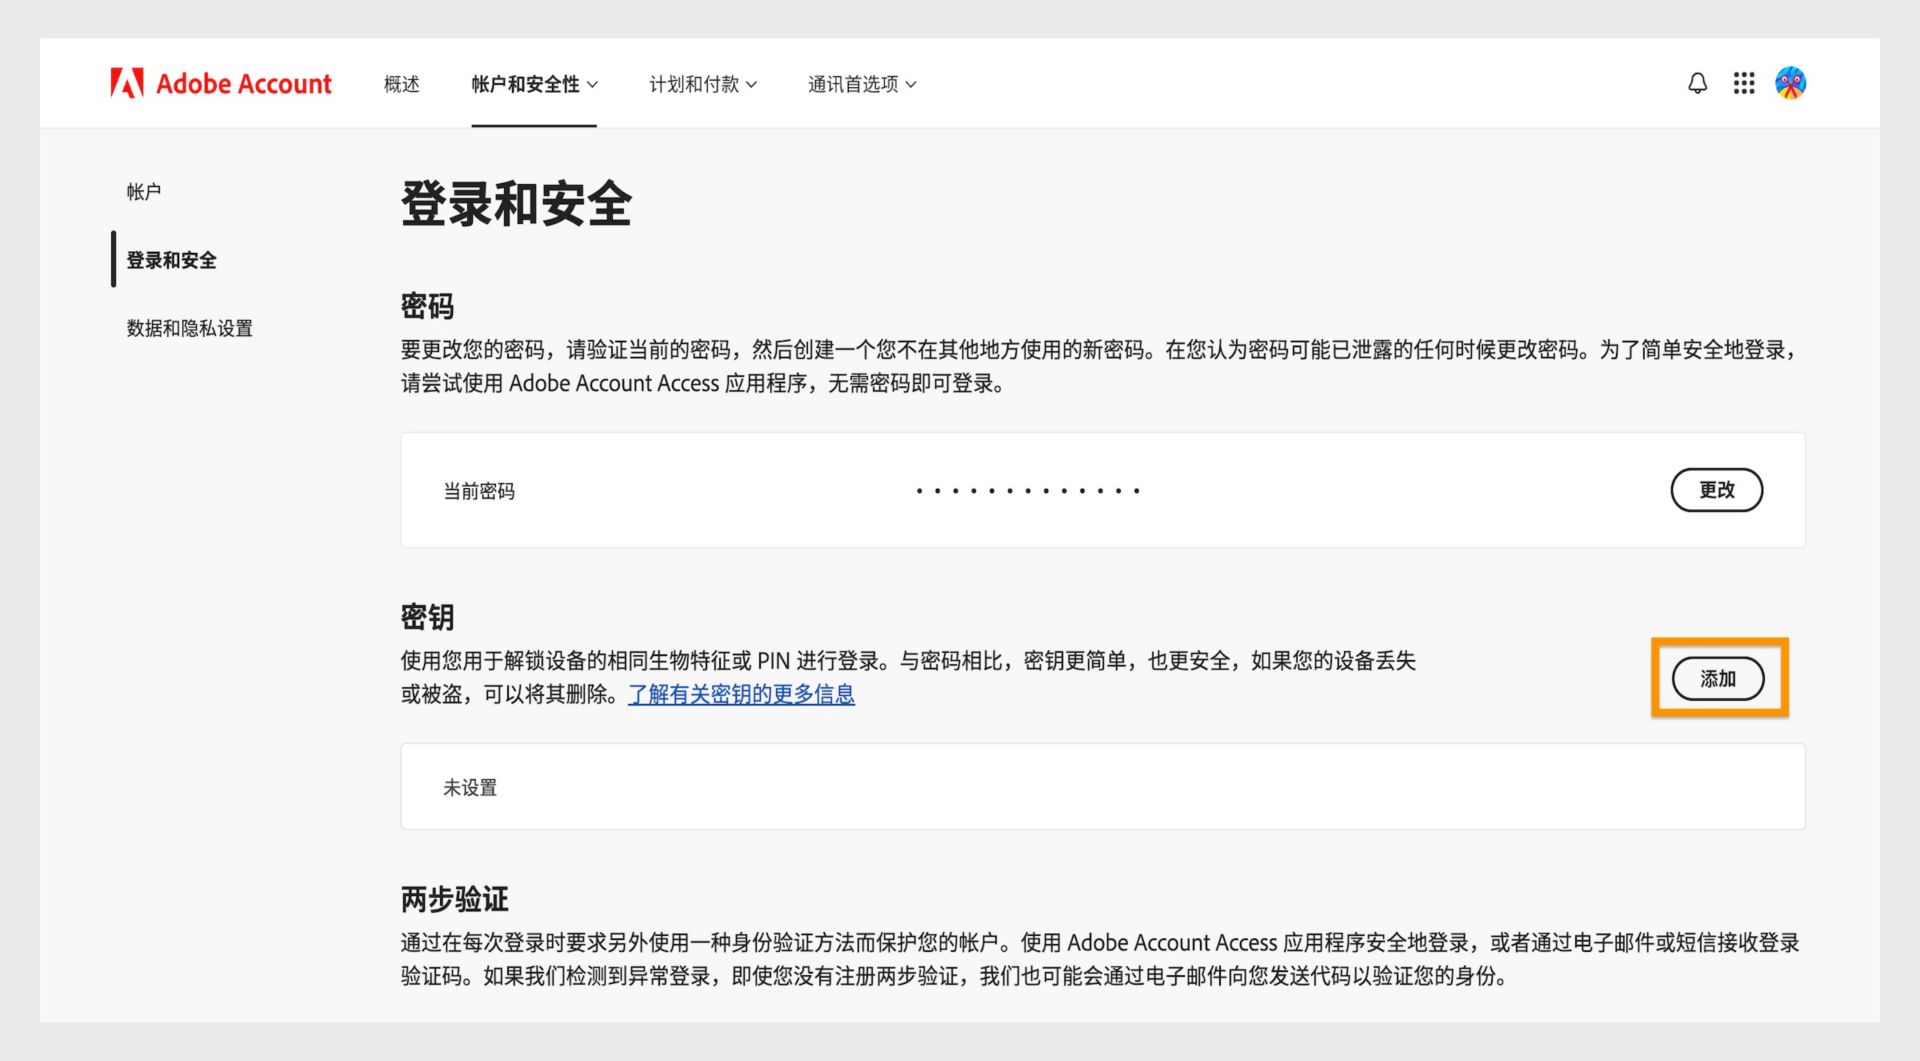Click the 更改 password button
Image resolution: width=1920 pixels, height=1061 pixels.
[x=1717, y=490]
